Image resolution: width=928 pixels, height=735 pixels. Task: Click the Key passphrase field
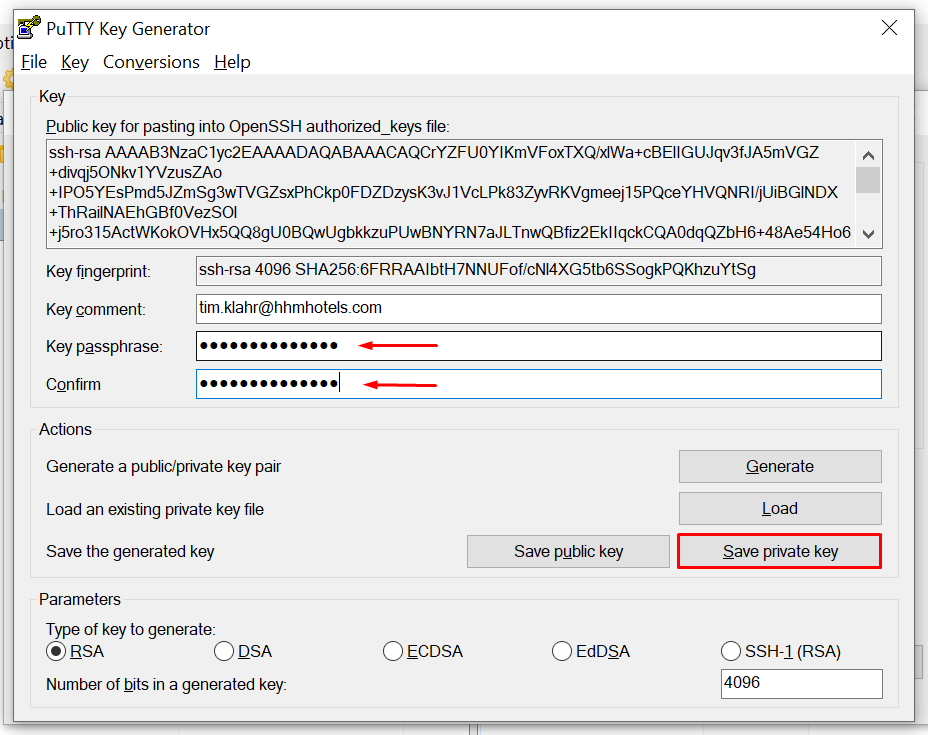[x=539, y=346]
